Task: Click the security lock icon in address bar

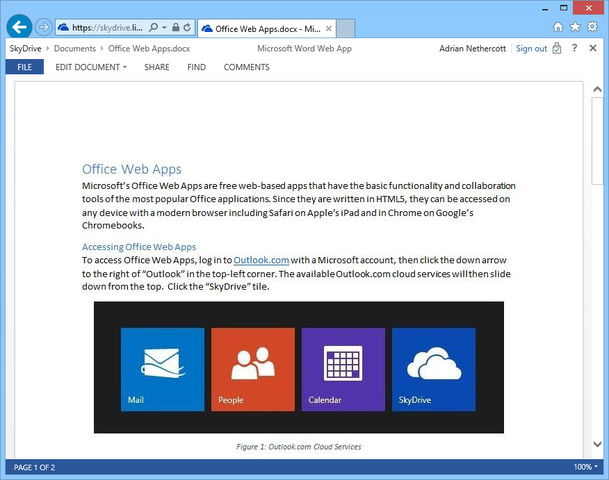Action: [x=176, y=27]
